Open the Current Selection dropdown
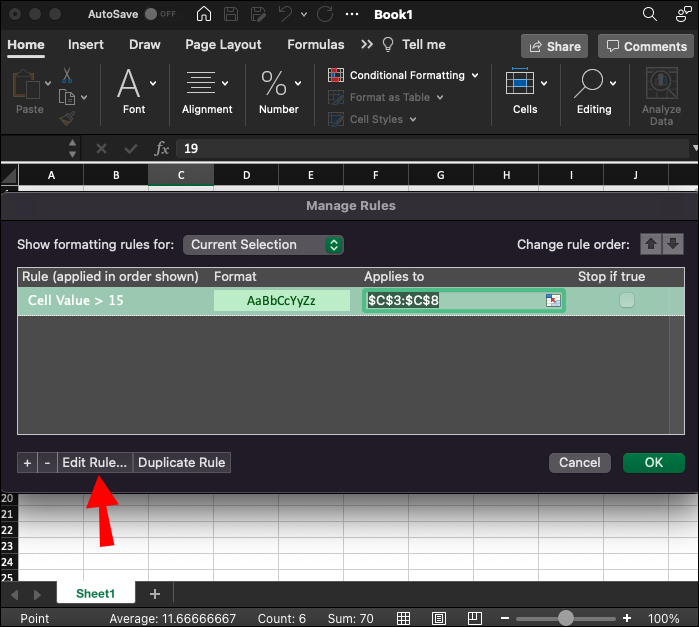This screenshot has height=627, width=699. coord(264,244)
